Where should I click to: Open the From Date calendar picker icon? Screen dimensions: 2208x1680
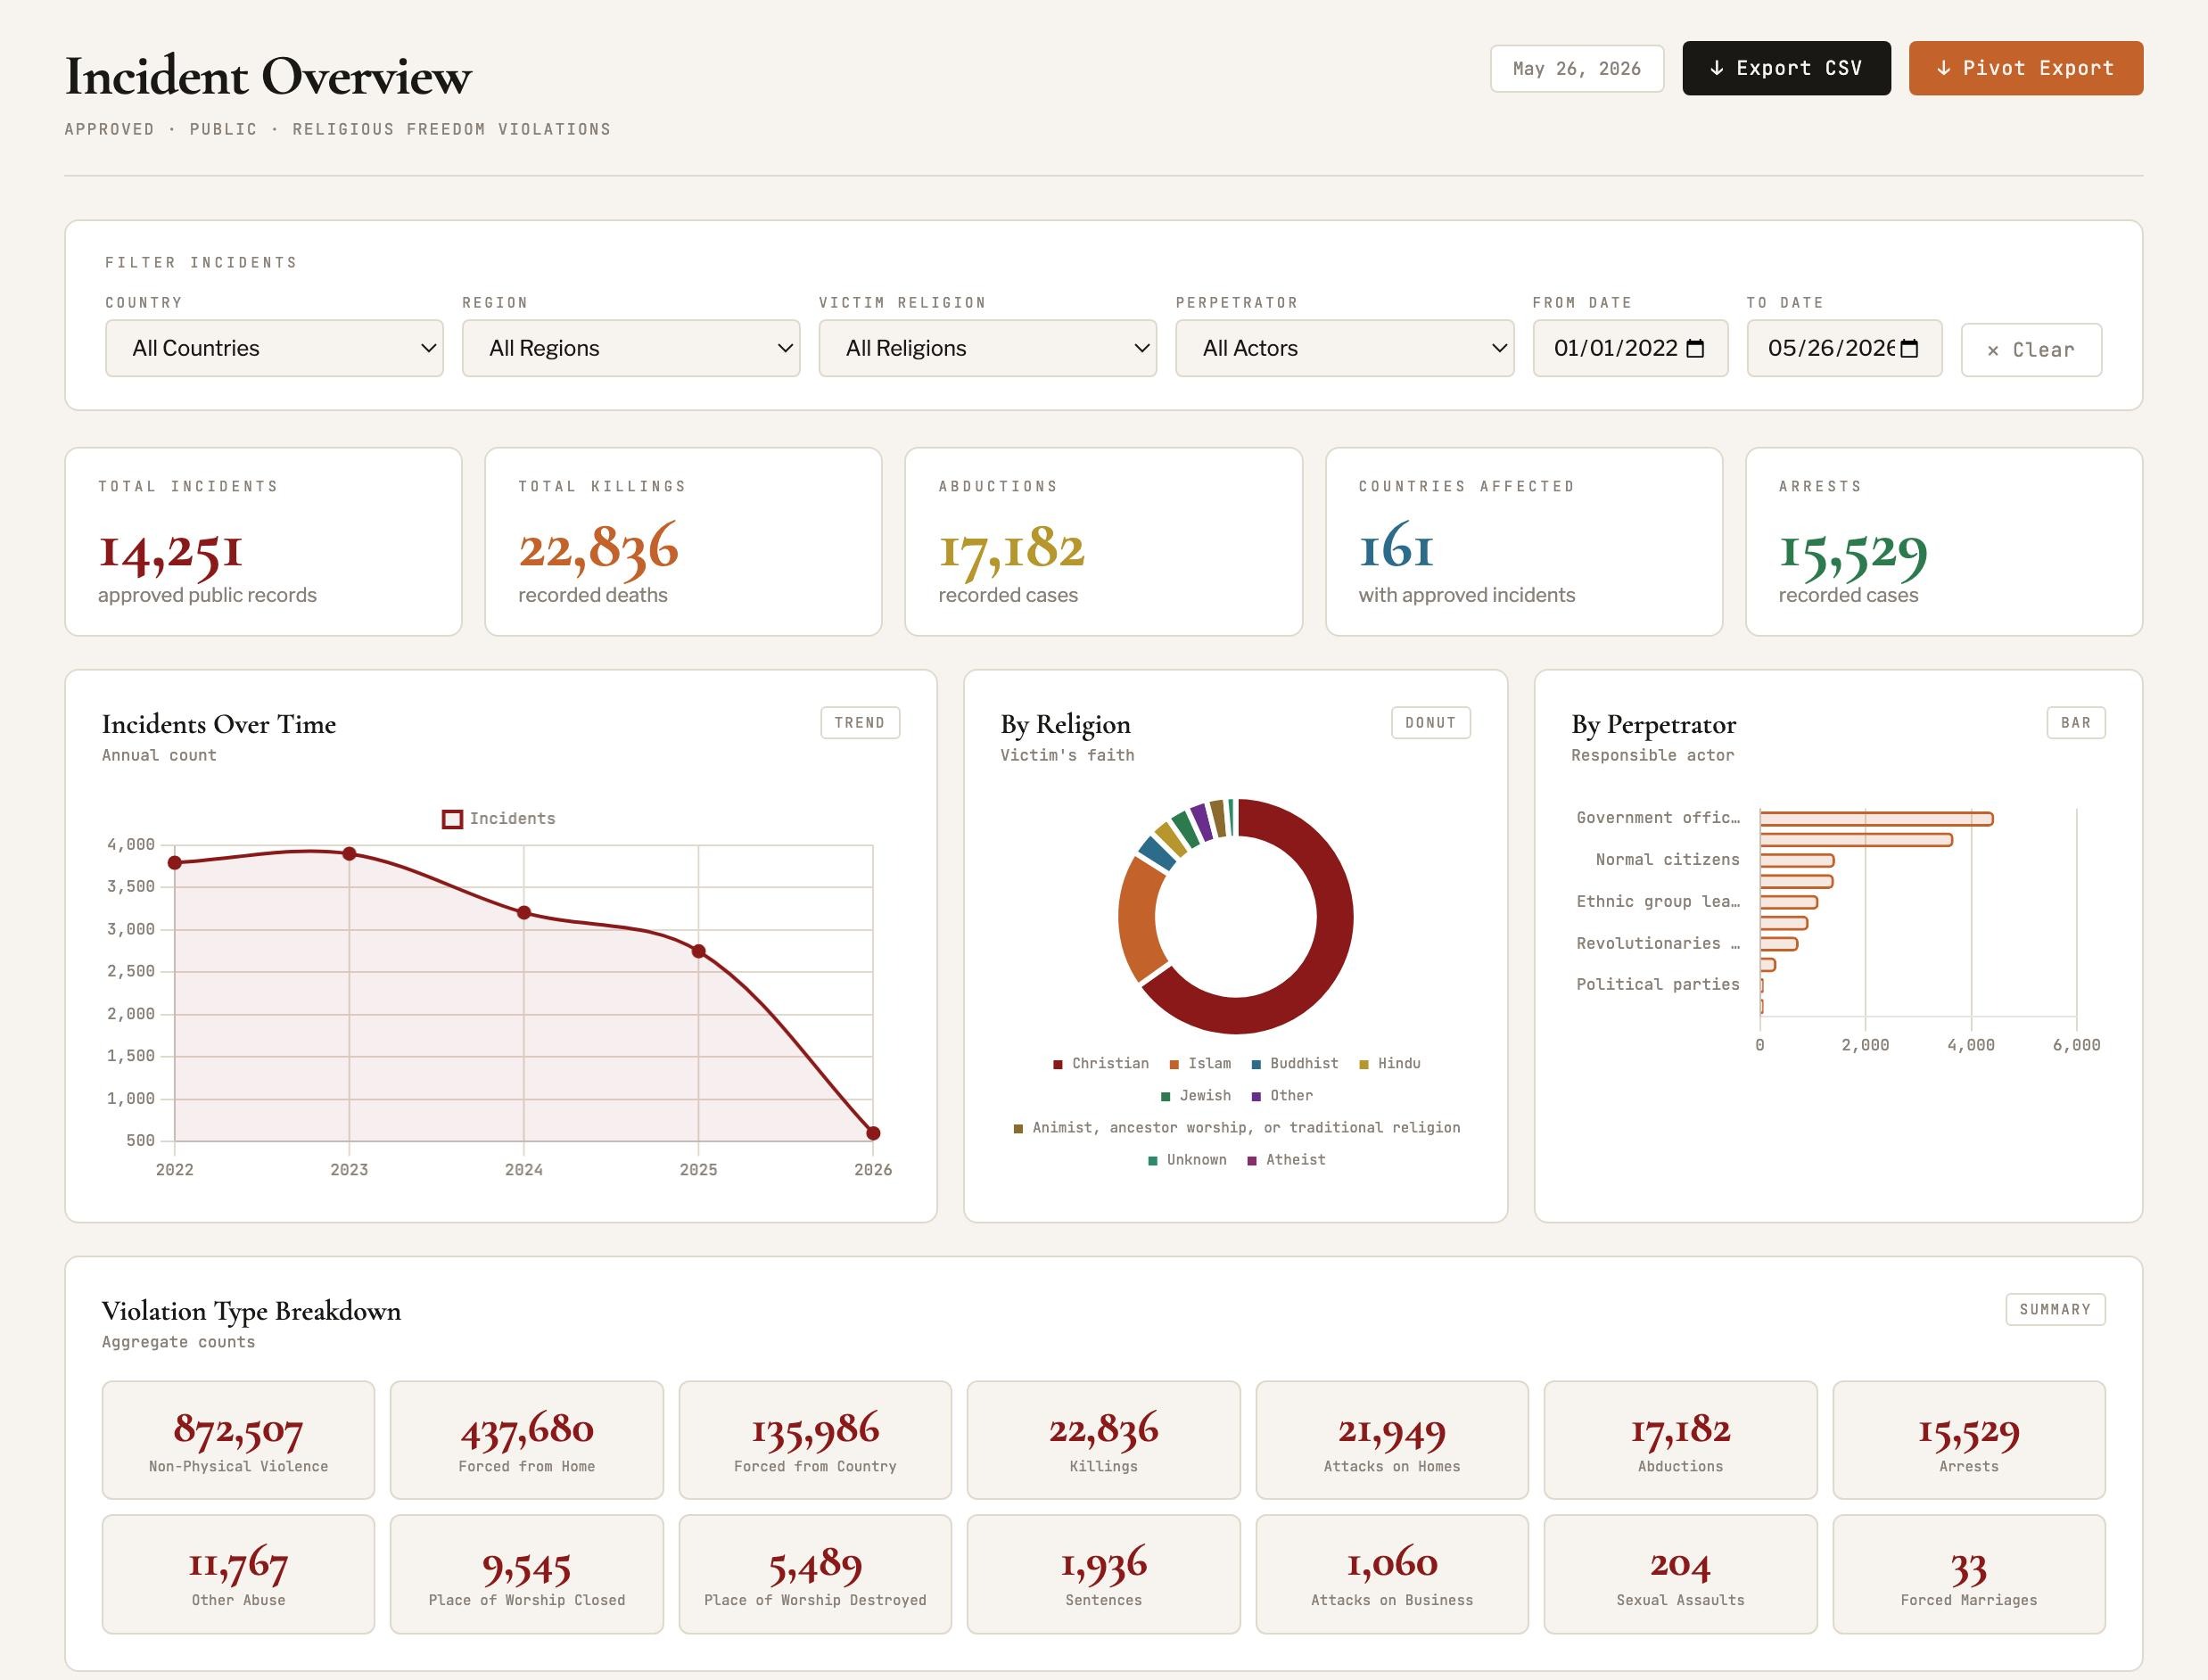[1695, 348]
